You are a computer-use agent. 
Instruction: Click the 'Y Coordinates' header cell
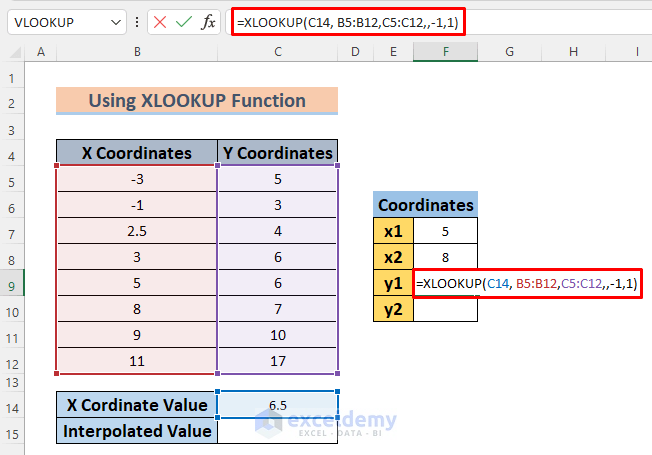coord(278,153)
